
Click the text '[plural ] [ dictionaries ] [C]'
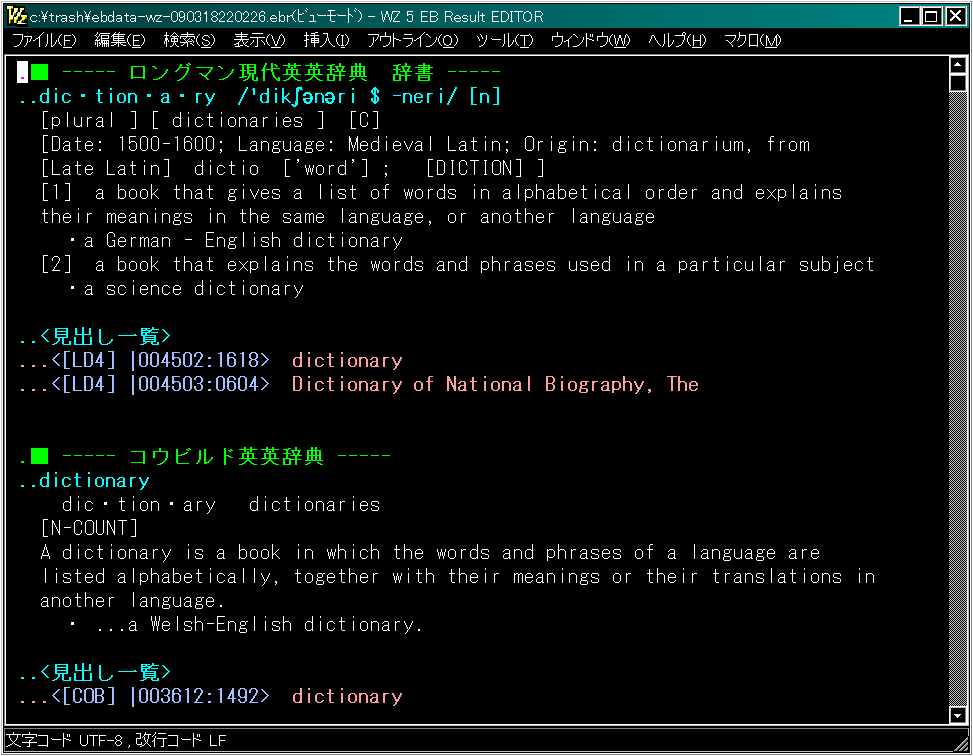210,120
